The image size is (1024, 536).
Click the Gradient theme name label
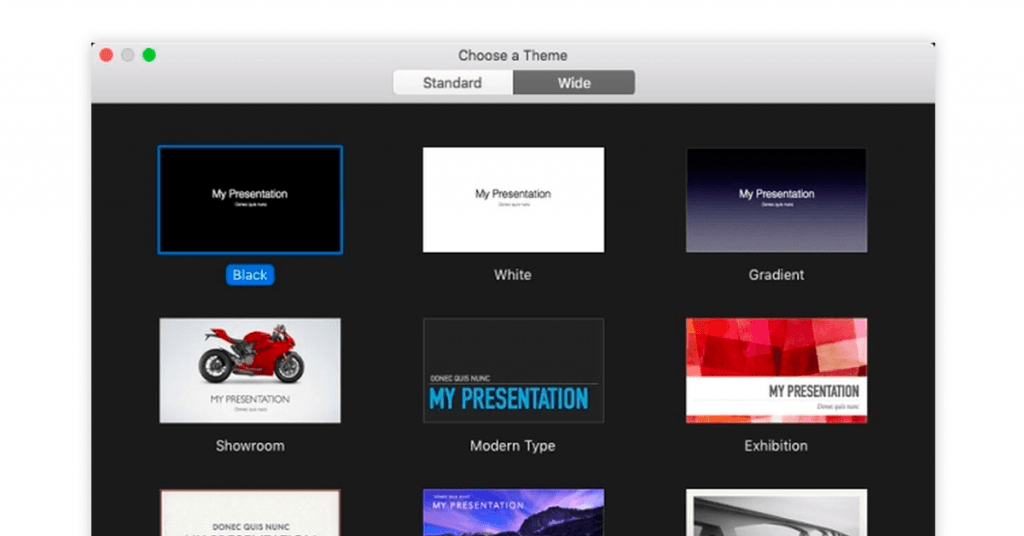[776, 275]
